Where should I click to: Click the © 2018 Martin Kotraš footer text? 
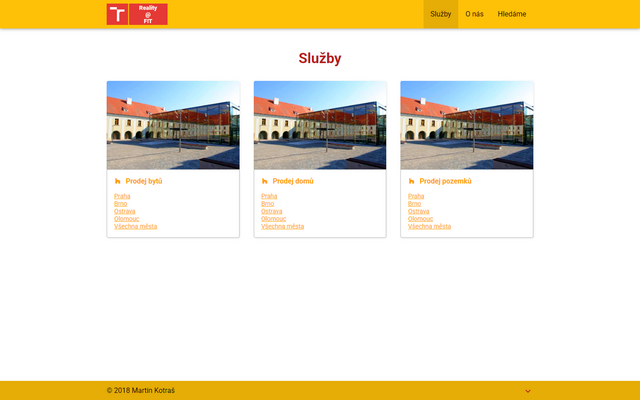pos(141,391)
